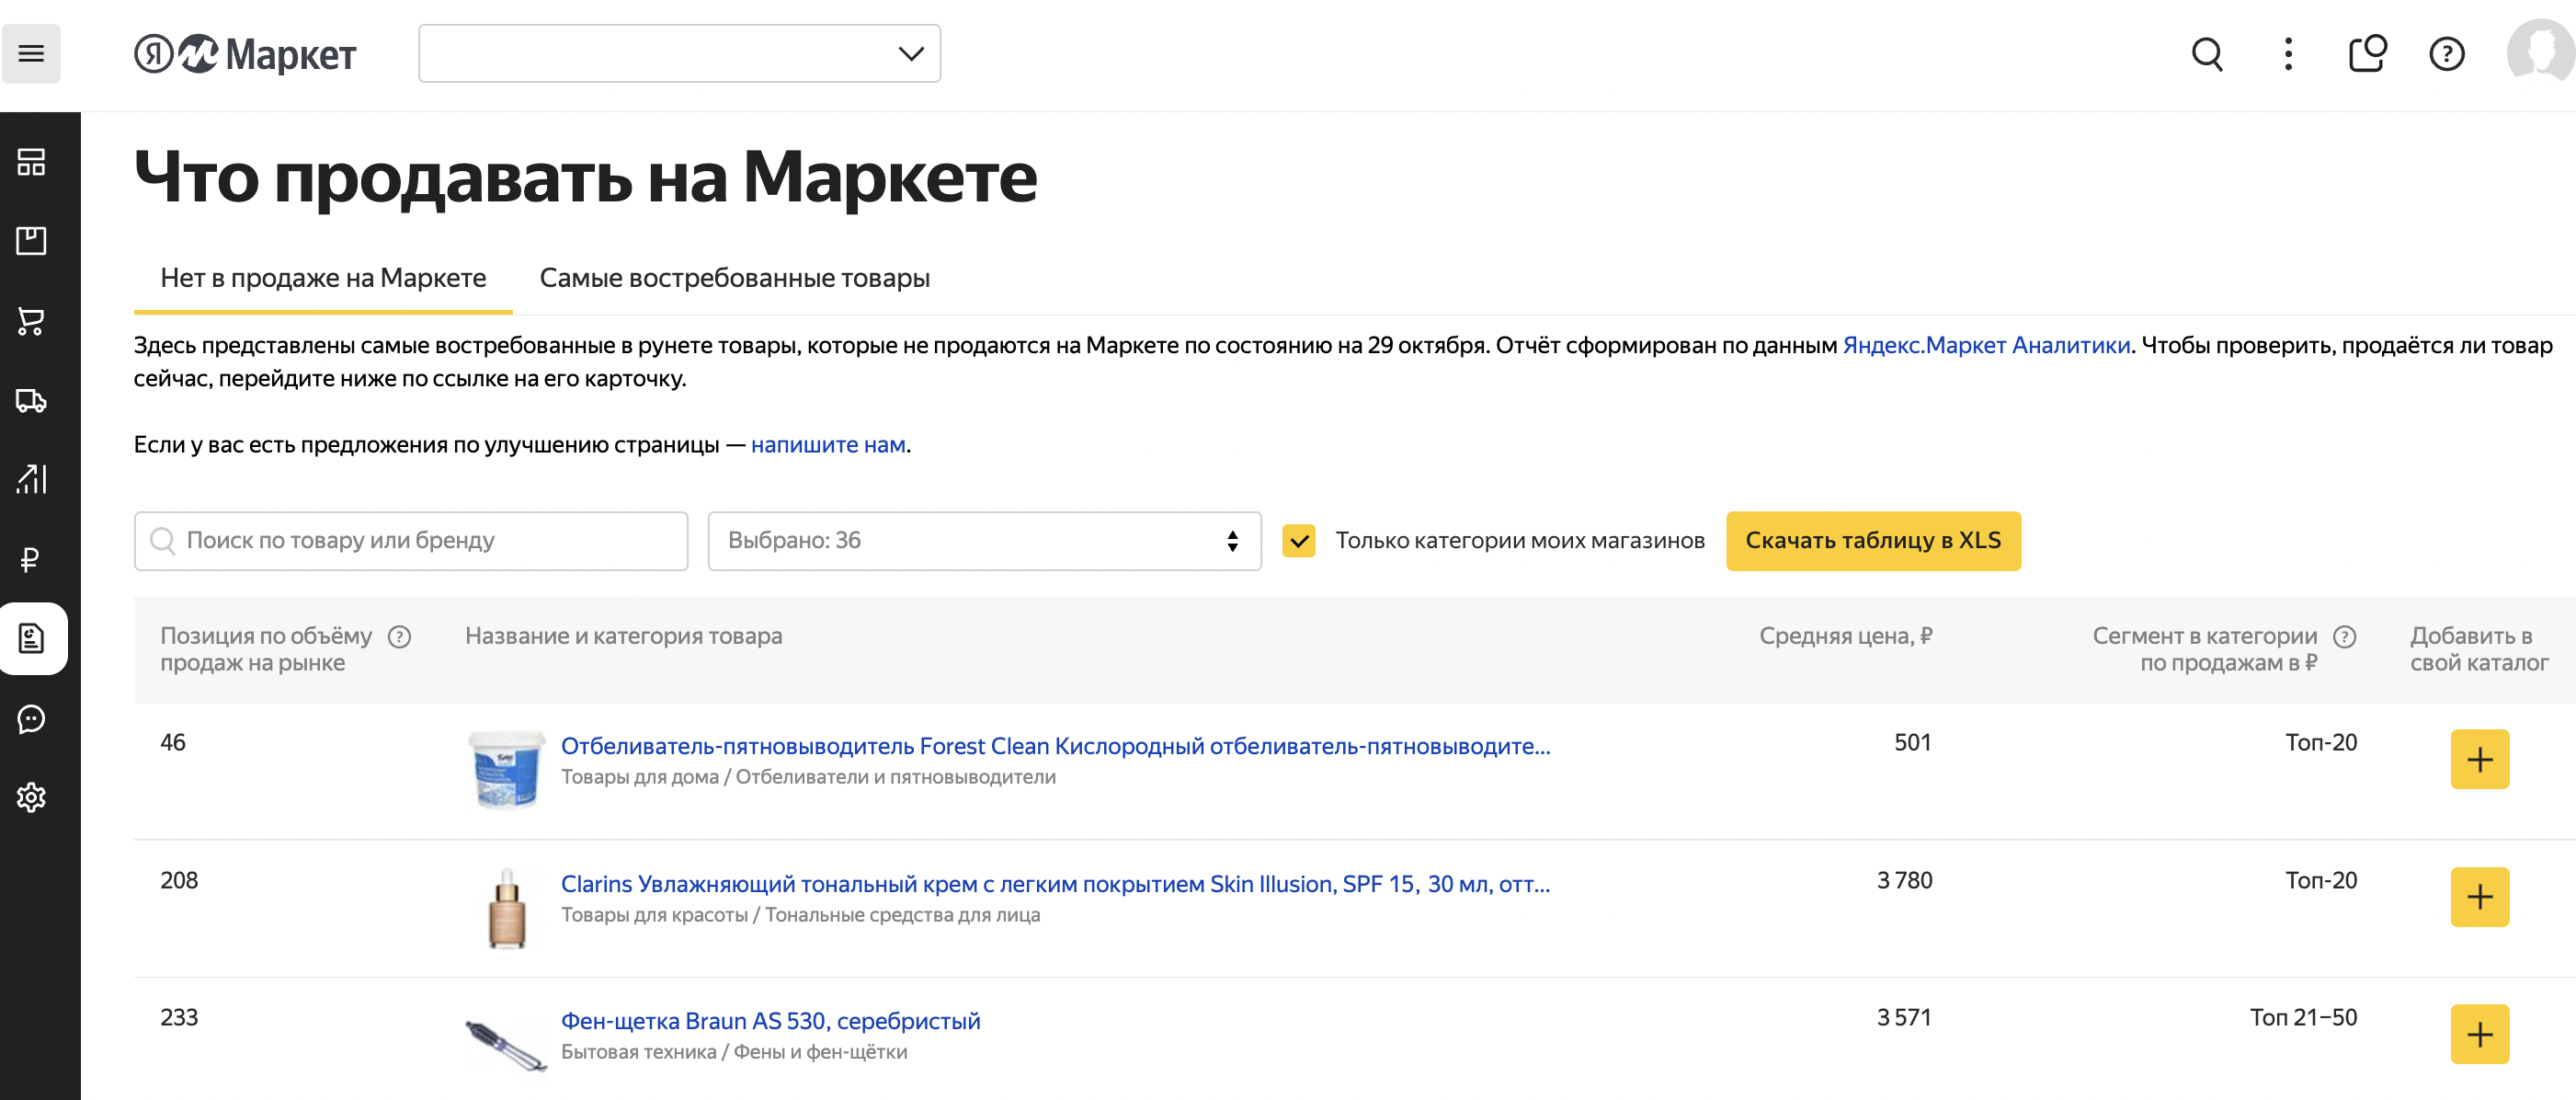Add Braun AS 530 to catalog
The width and height of the screenshot is (2576, 1100).
pyautogui.click(x=2479, y=1034)
